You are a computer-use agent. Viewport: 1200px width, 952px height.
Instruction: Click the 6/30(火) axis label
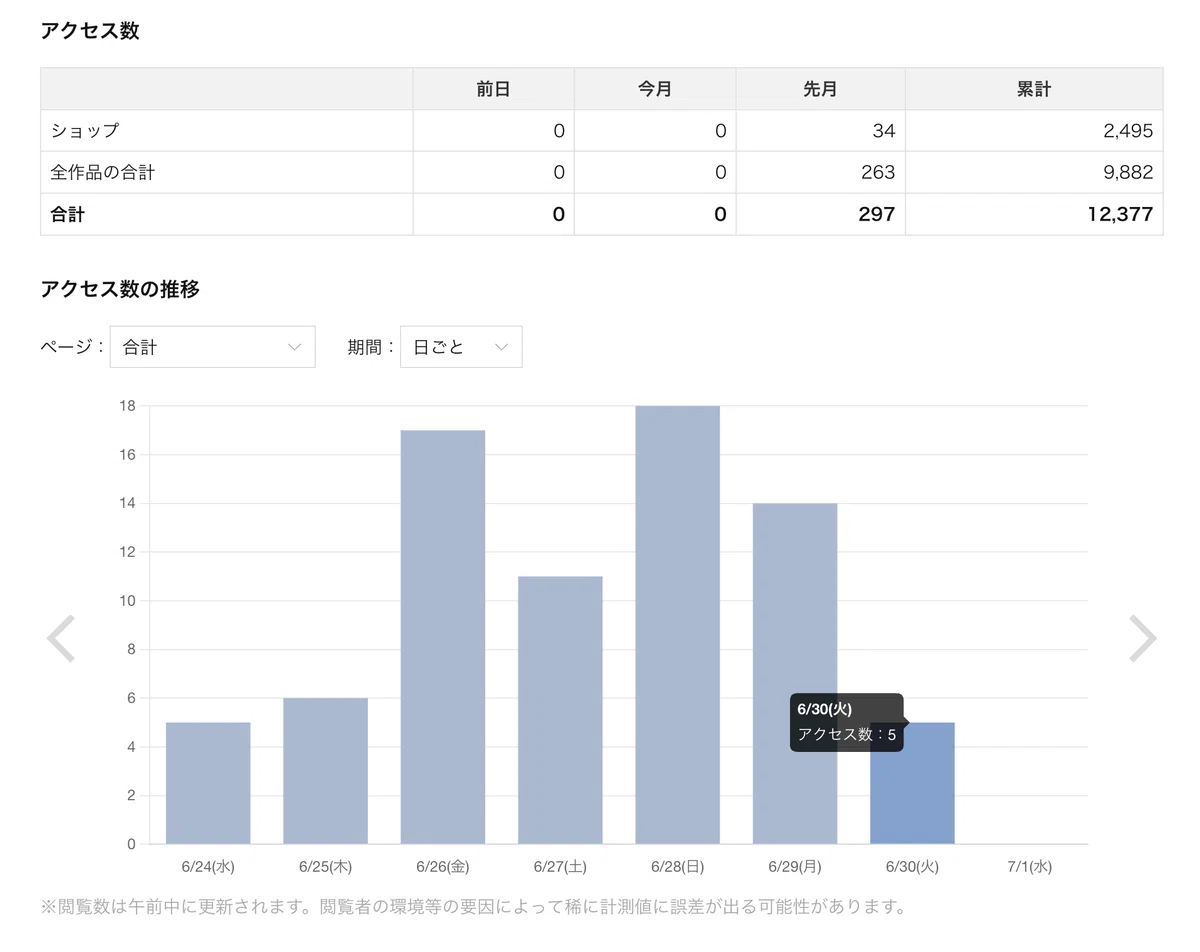pyautogui.click(x=912, y=866)
